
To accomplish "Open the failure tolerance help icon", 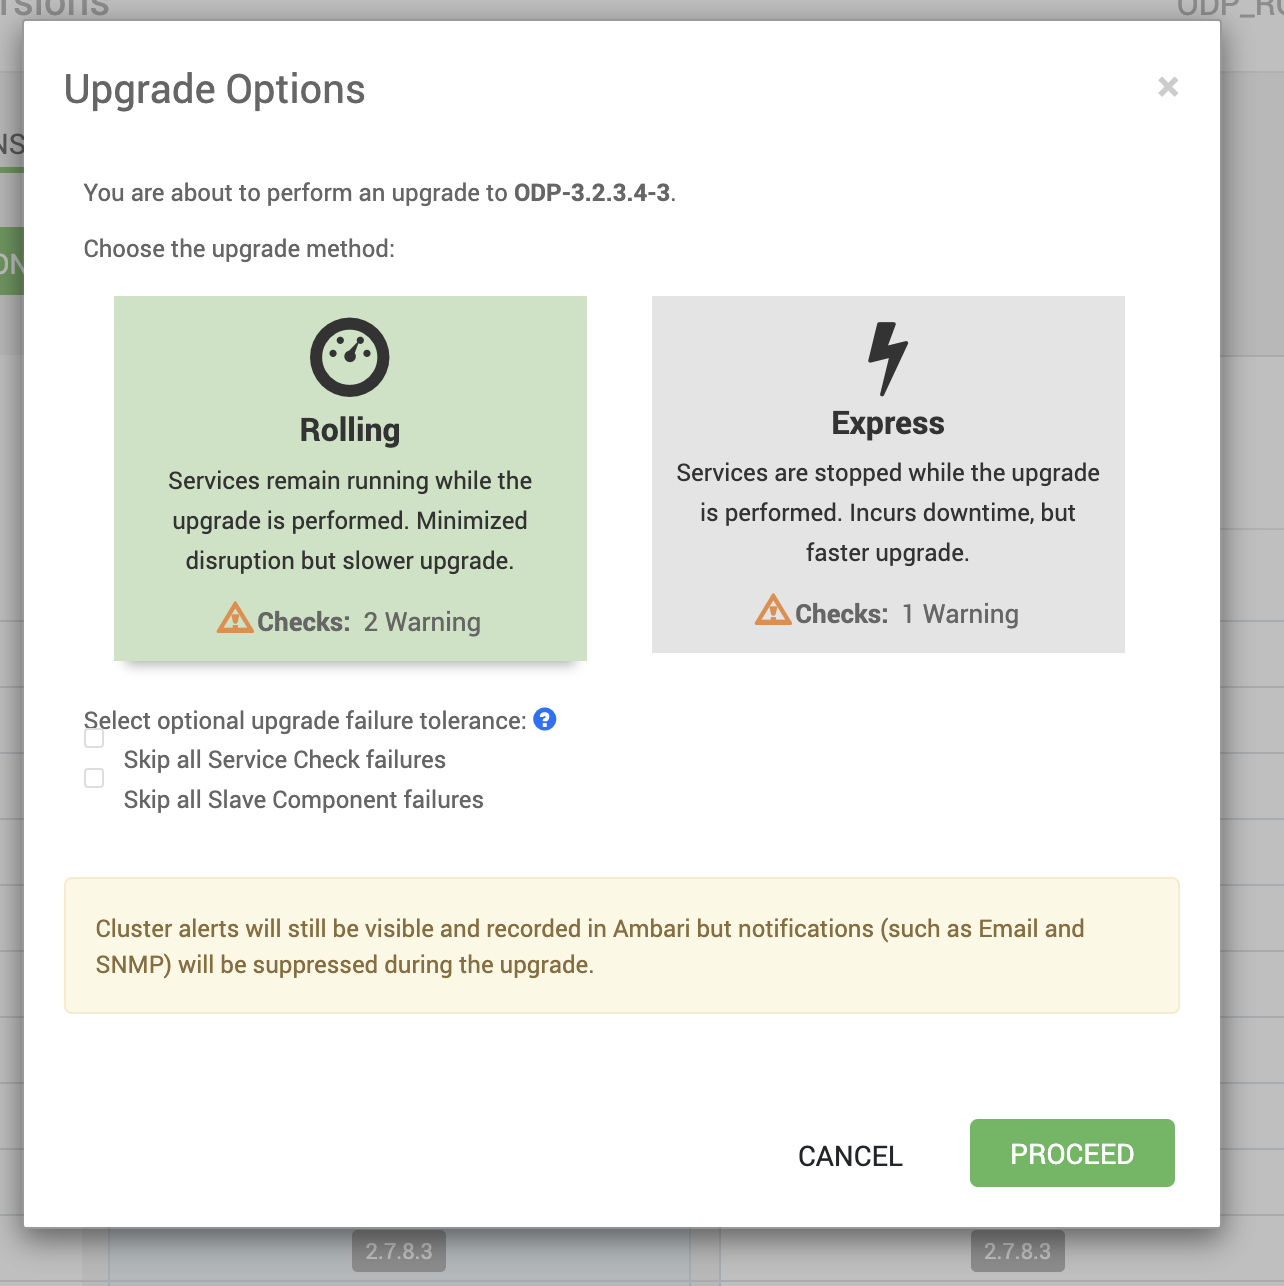I will (x=545, y=719).
